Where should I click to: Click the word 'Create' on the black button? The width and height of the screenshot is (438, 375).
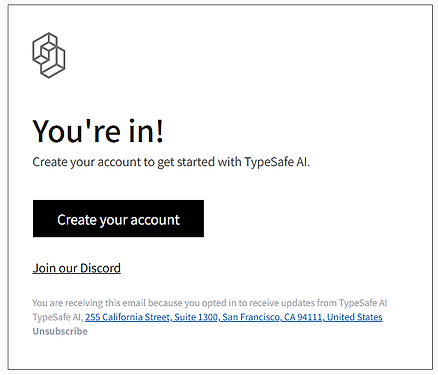[77, 220]
